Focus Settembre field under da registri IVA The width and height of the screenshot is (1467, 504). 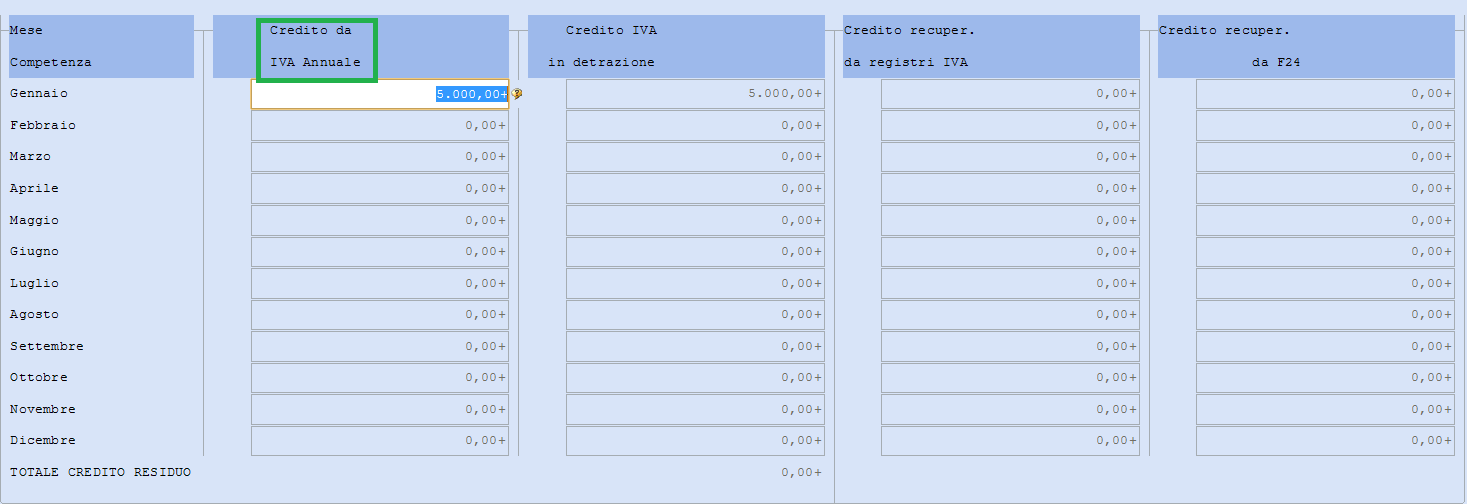coord(1010,346)
